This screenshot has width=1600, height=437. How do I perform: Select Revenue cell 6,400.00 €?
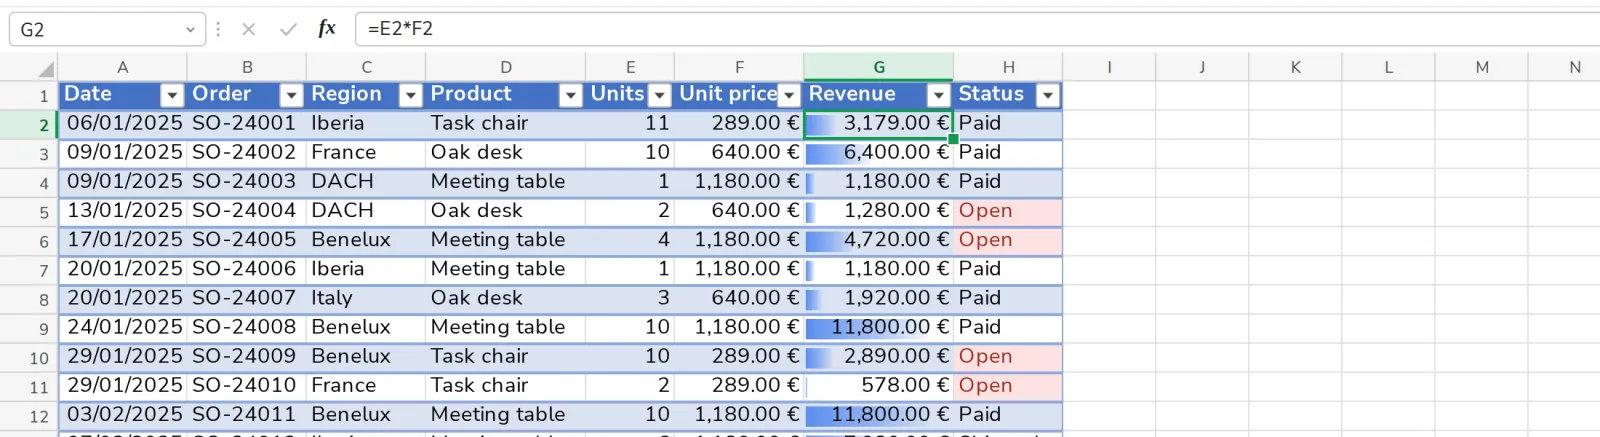879,153
